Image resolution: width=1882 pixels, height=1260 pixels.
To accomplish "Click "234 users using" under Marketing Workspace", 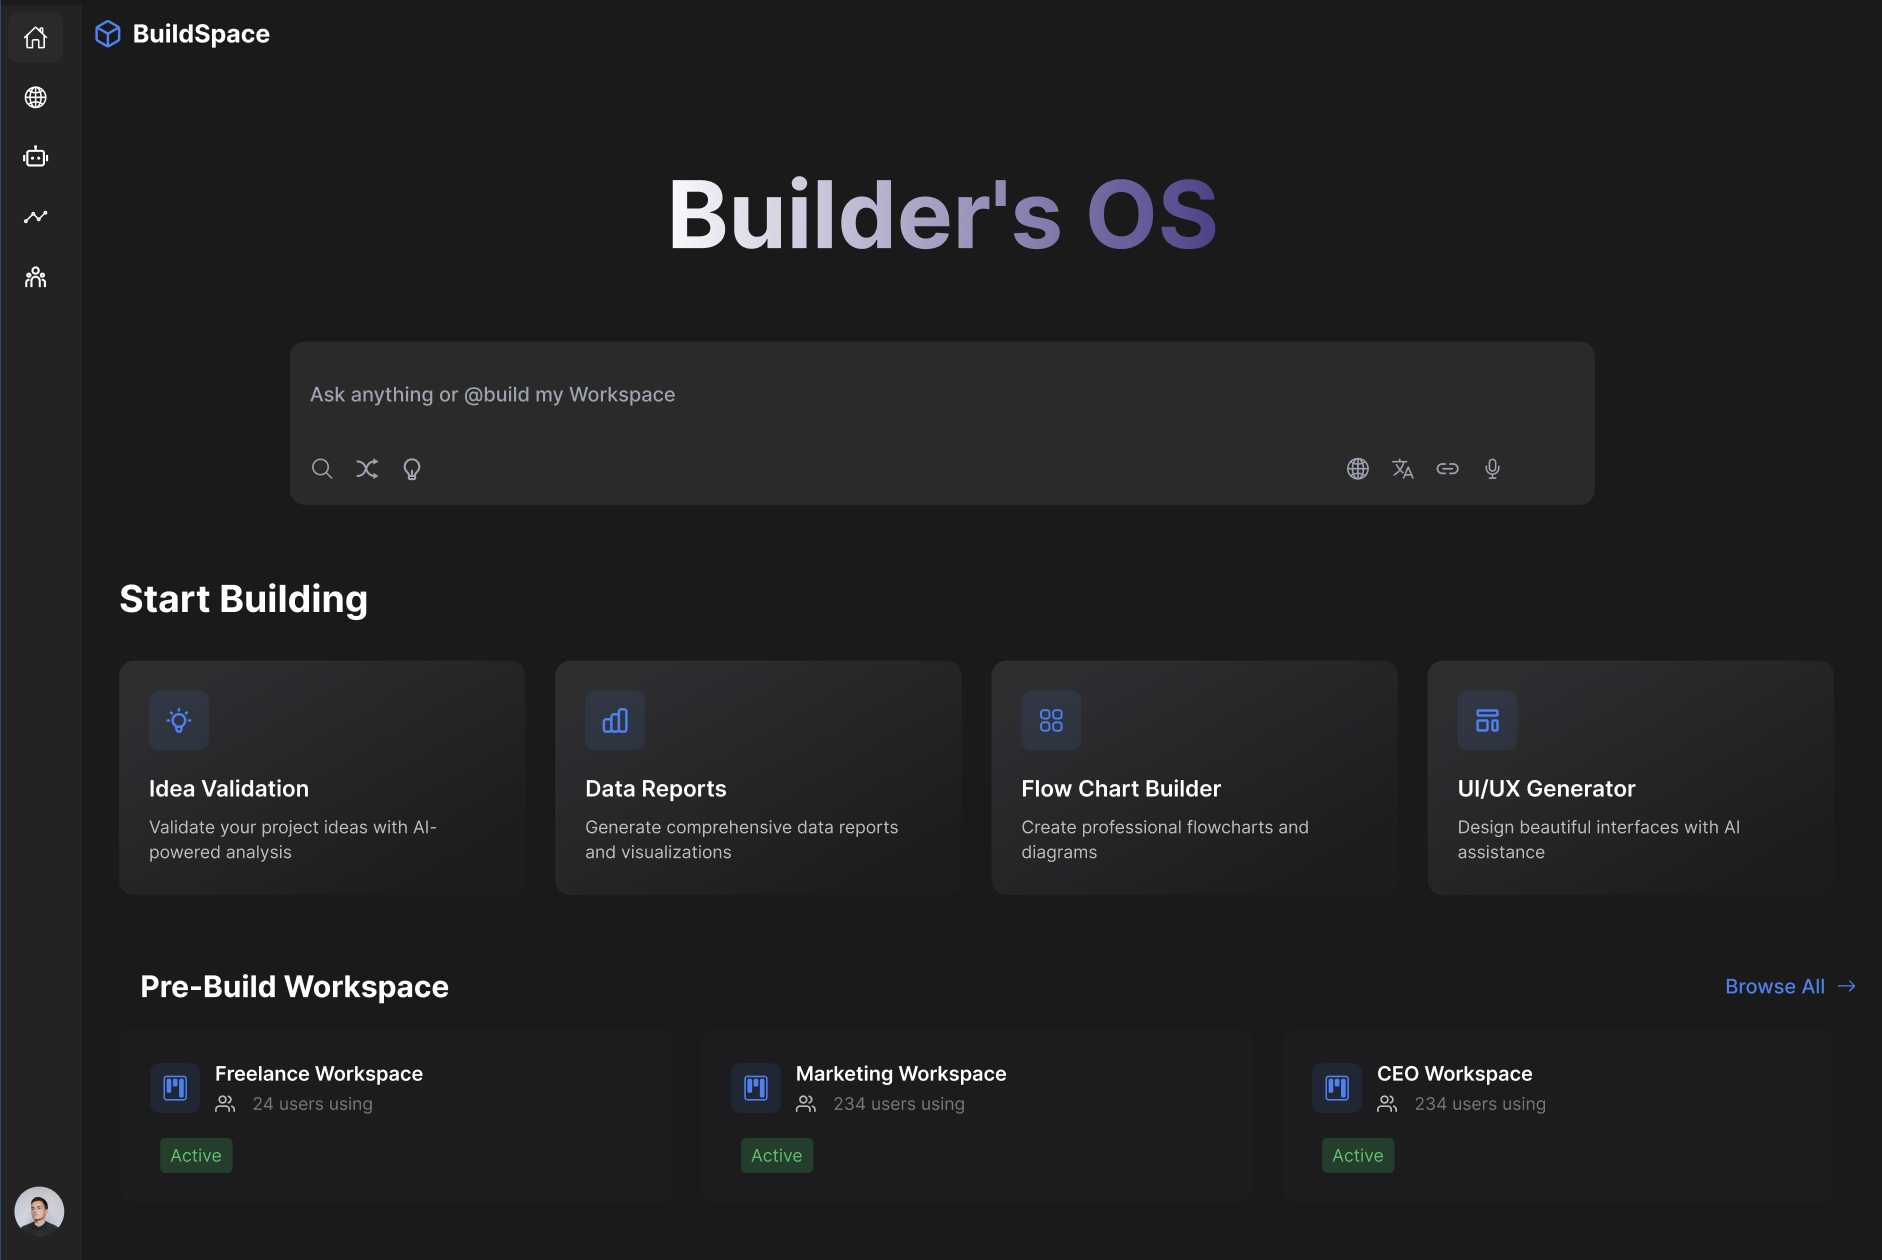I will pos(899,1104).
